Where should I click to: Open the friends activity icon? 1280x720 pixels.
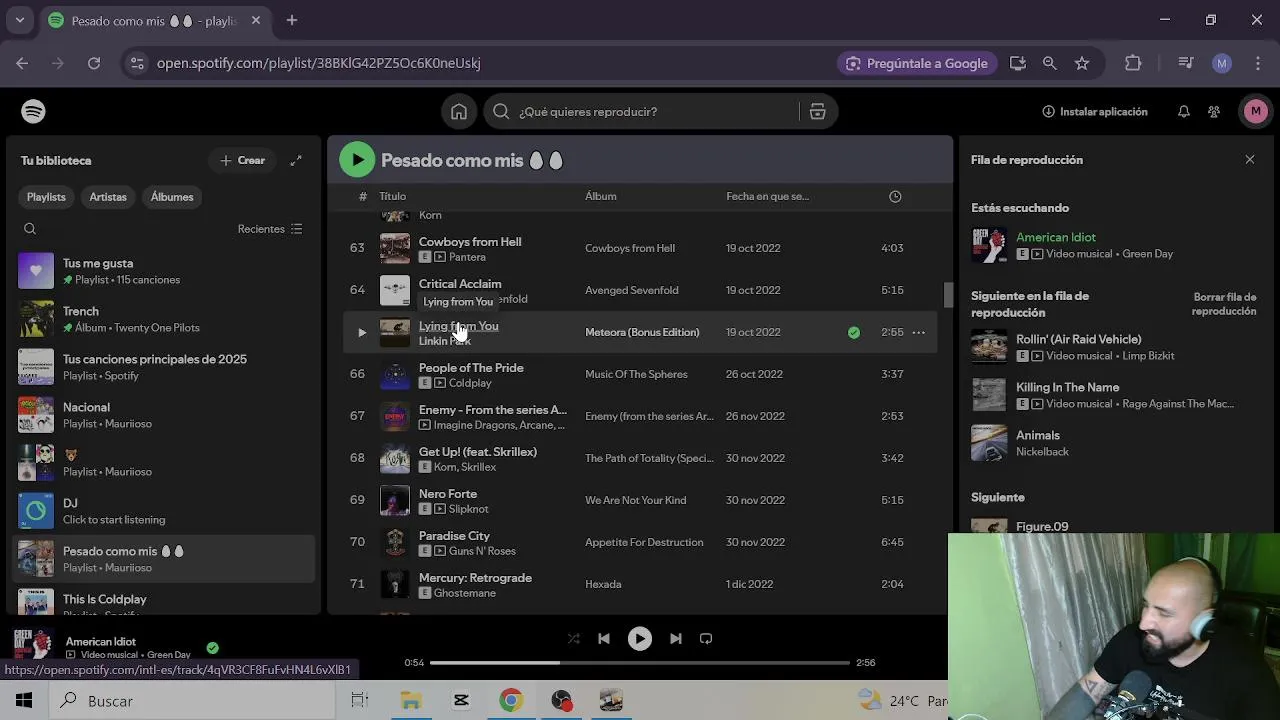pyautogui.click(x=1214, y=112)
